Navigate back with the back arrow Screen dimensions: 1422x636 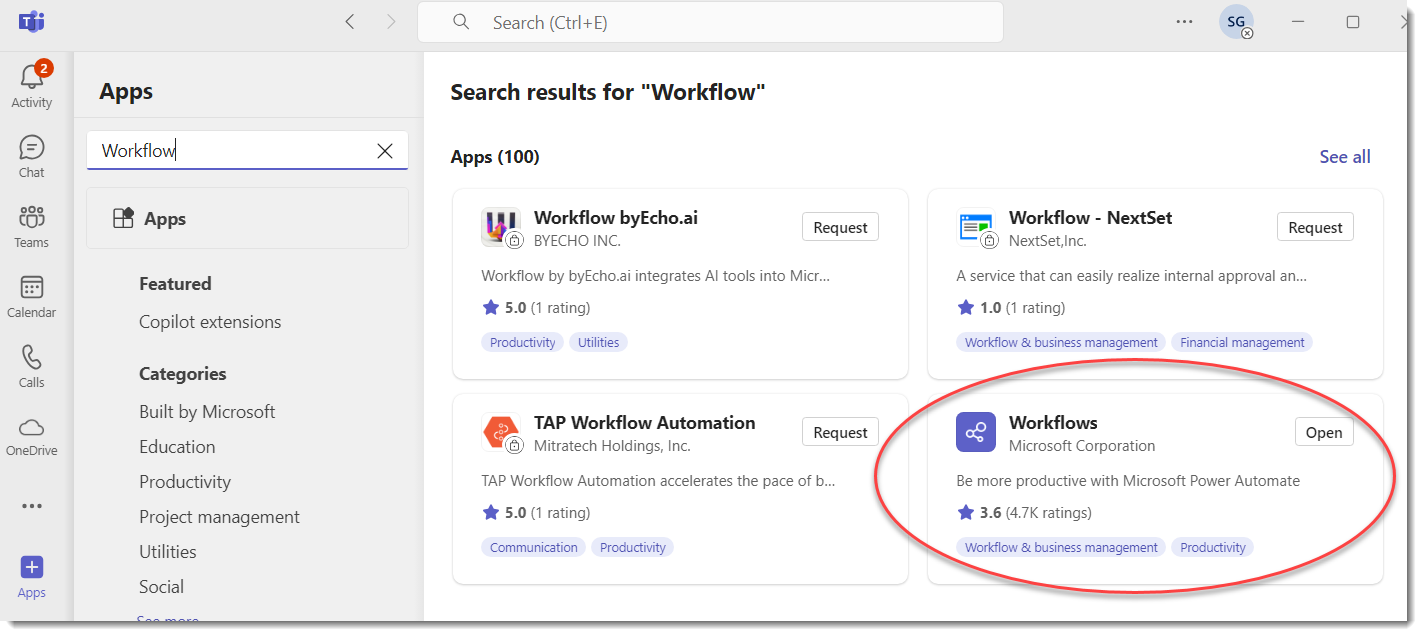click(x=350, y=22)
